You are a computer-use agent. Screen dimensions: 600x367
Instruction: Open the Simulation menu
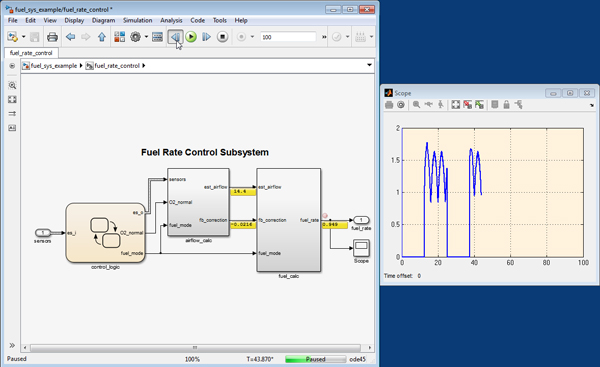pyautogui.click(x=137, y=20)
